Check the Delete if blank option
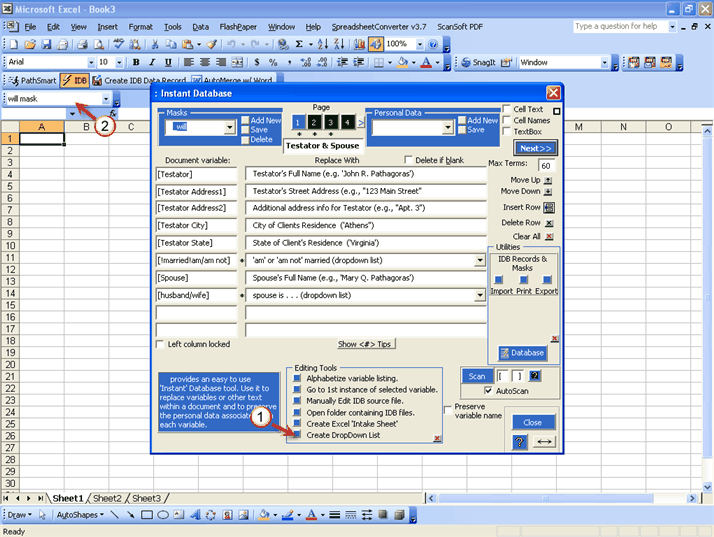This screenshot has width=714, height=537. [x=408, y=160]
